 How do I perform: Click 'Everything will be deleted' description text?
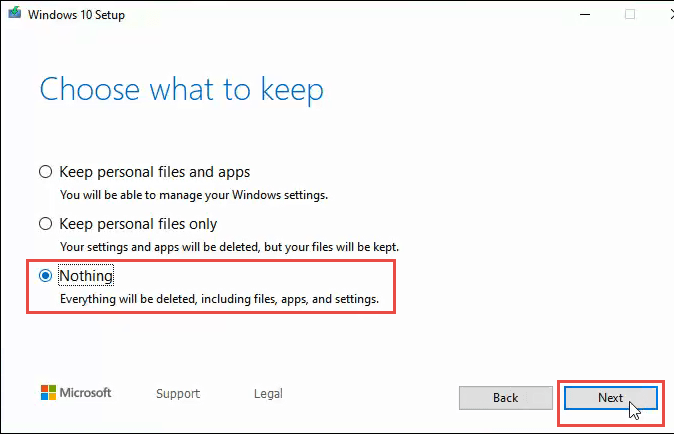click(219, 298)
